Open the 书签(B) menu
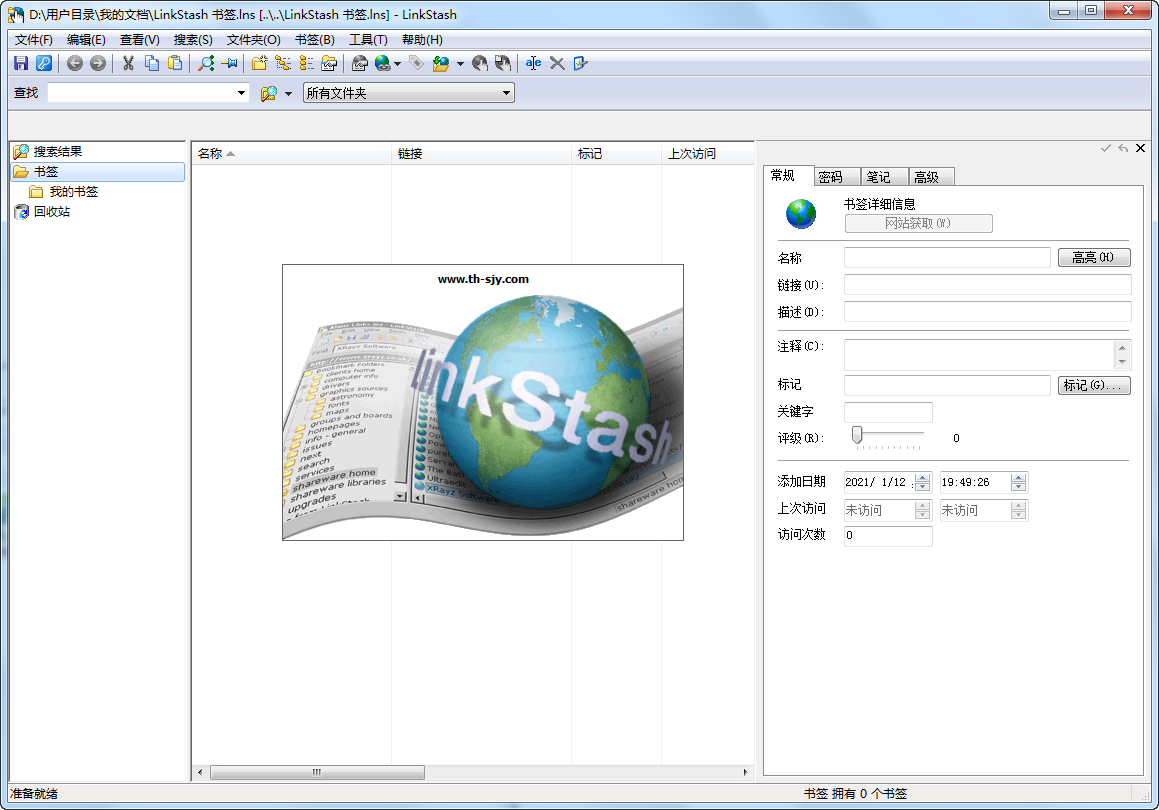Viewport: 1159px width, 810px height. coord(314,40)
